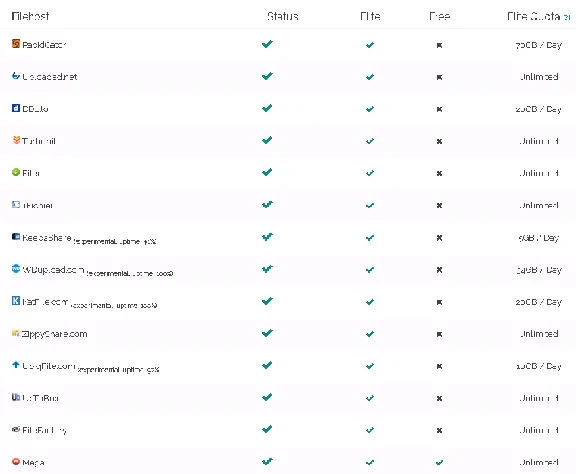Click the FileFactory filehost name
Viewport: 576px width, 474px height.
pos(44,430)
